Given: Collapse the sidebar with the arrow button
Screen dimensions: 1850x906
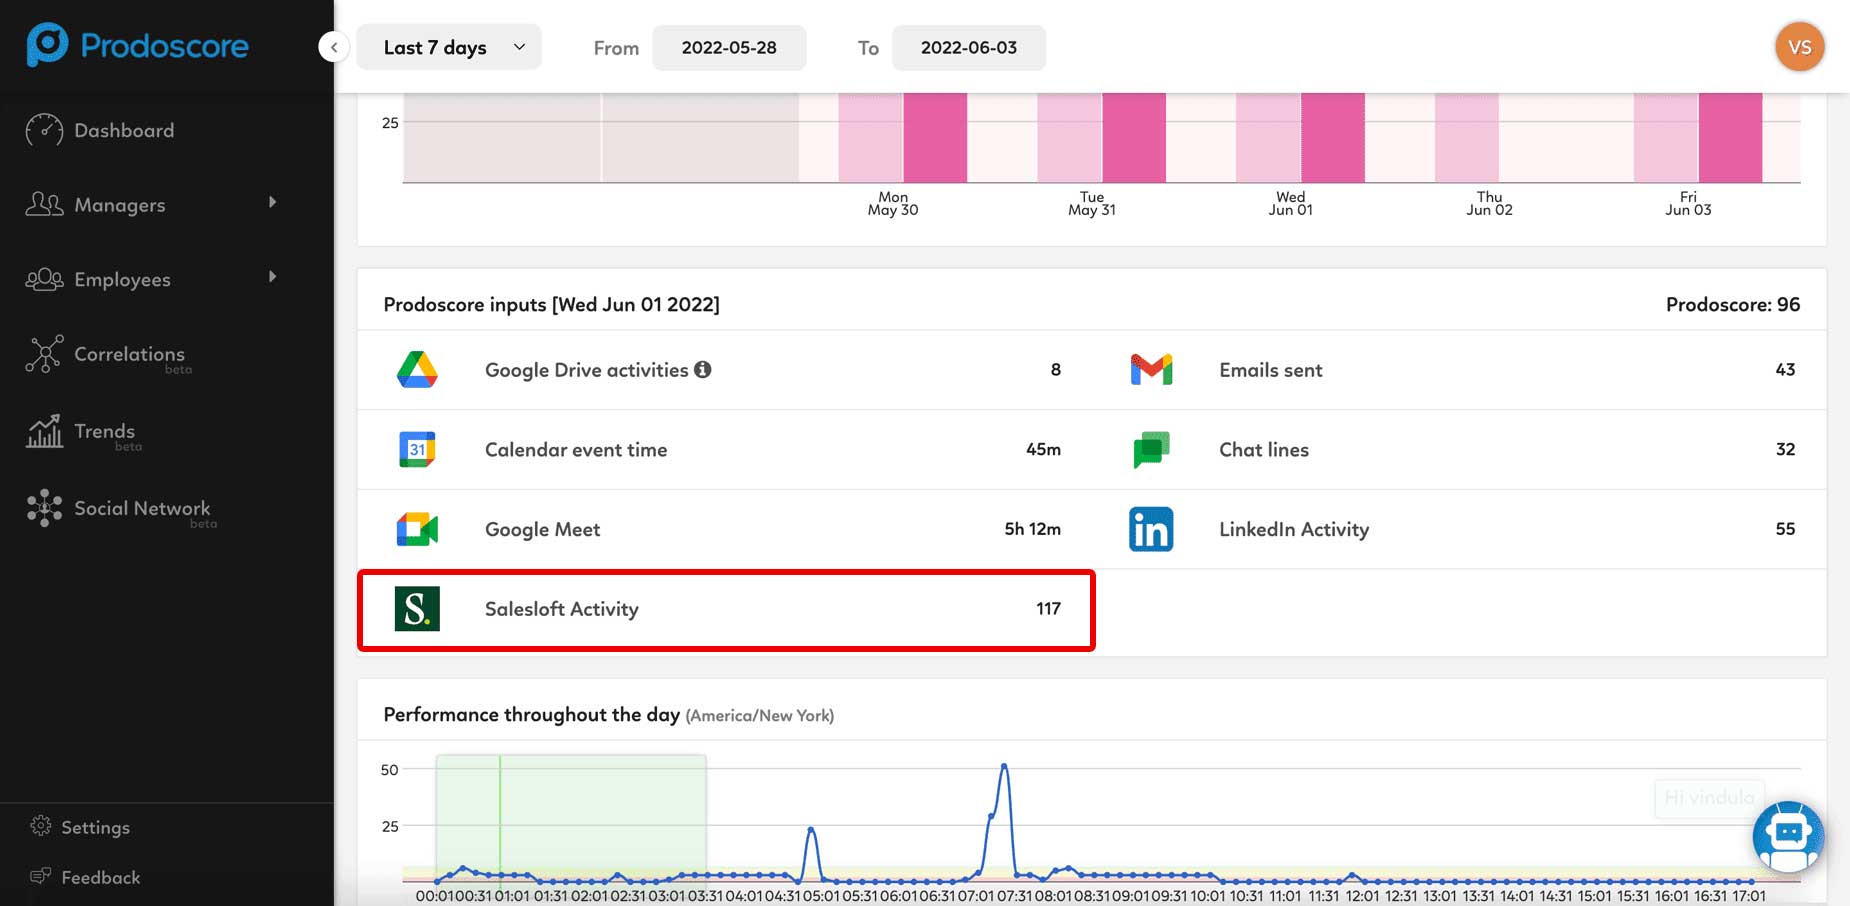Looking at the screenshot, I should 334,47.
